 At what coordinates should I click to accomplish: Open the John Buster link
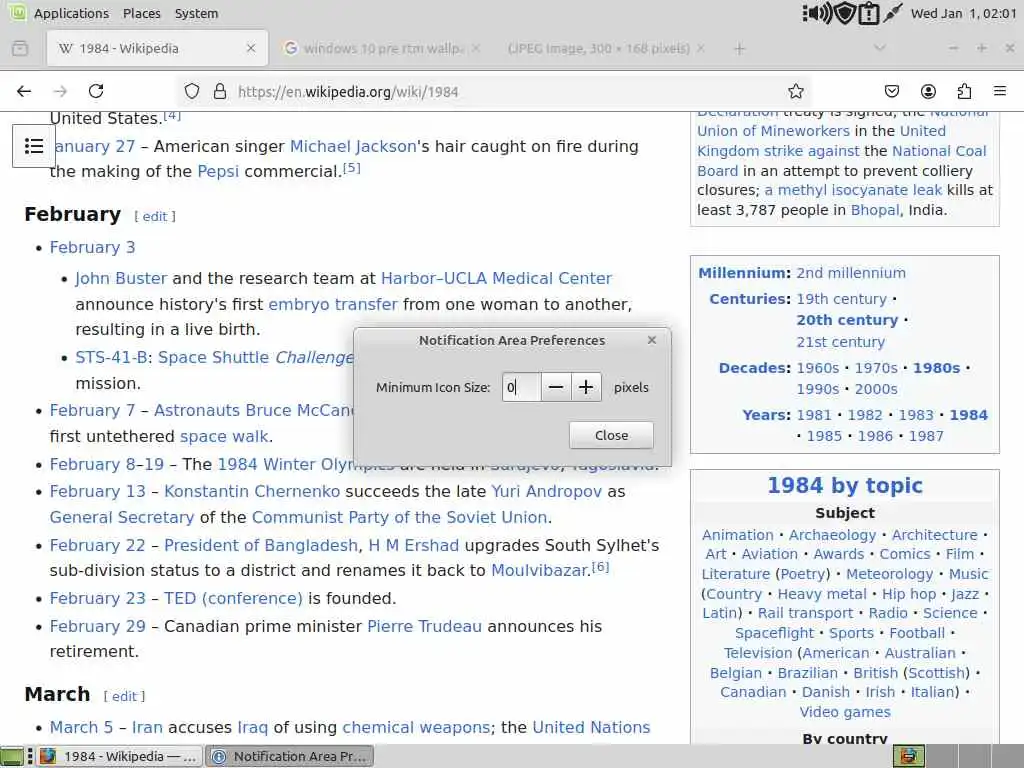coord(121,278)
